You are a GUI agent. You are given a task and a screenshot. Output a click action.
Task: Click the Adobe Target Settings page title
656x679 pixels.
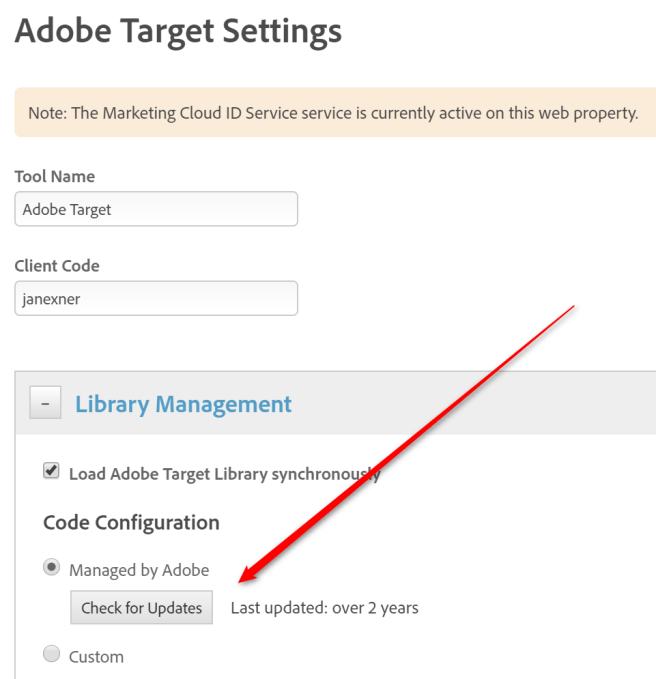click(x=178, y=31)
